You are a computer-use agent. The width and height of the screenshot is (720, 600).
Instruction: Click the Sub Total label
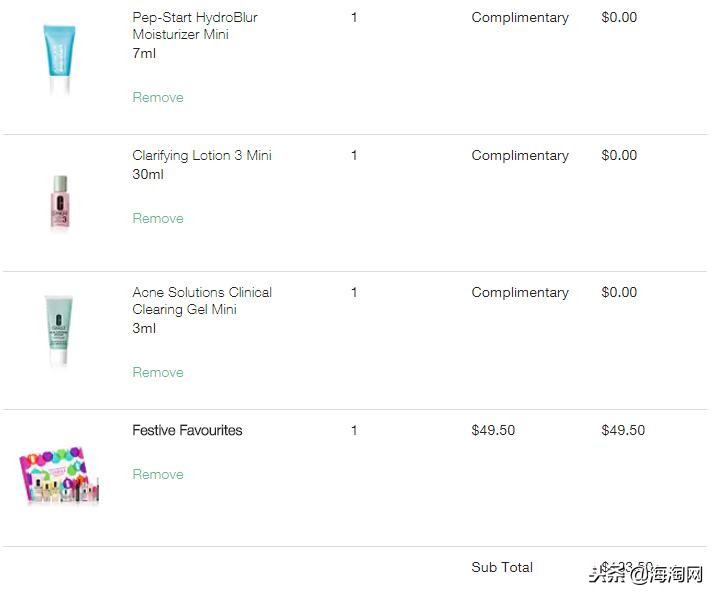(x=502, y=568)
